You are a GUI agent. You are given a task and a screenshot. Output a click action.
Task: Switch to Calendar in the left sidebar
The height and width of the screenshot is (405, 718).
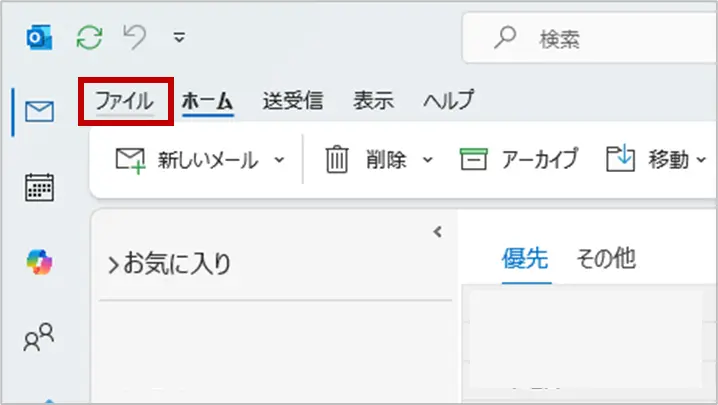point(39,187)
